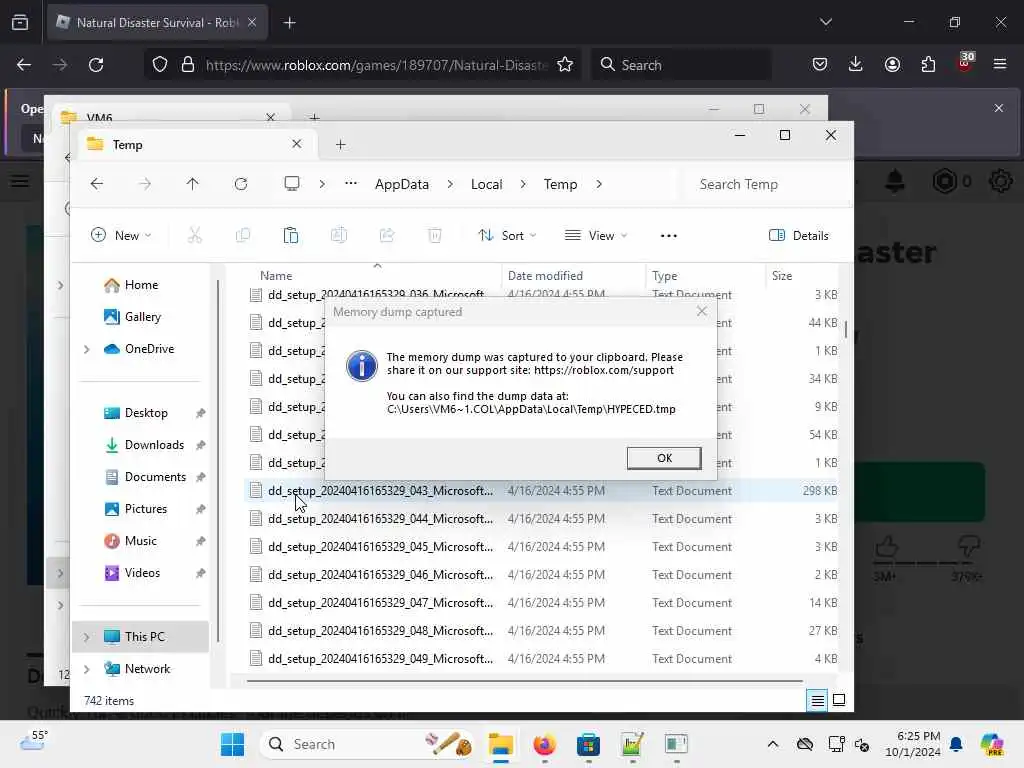
Task: Open the Firefox hamburger application menu
Action: pos(1000,64)
